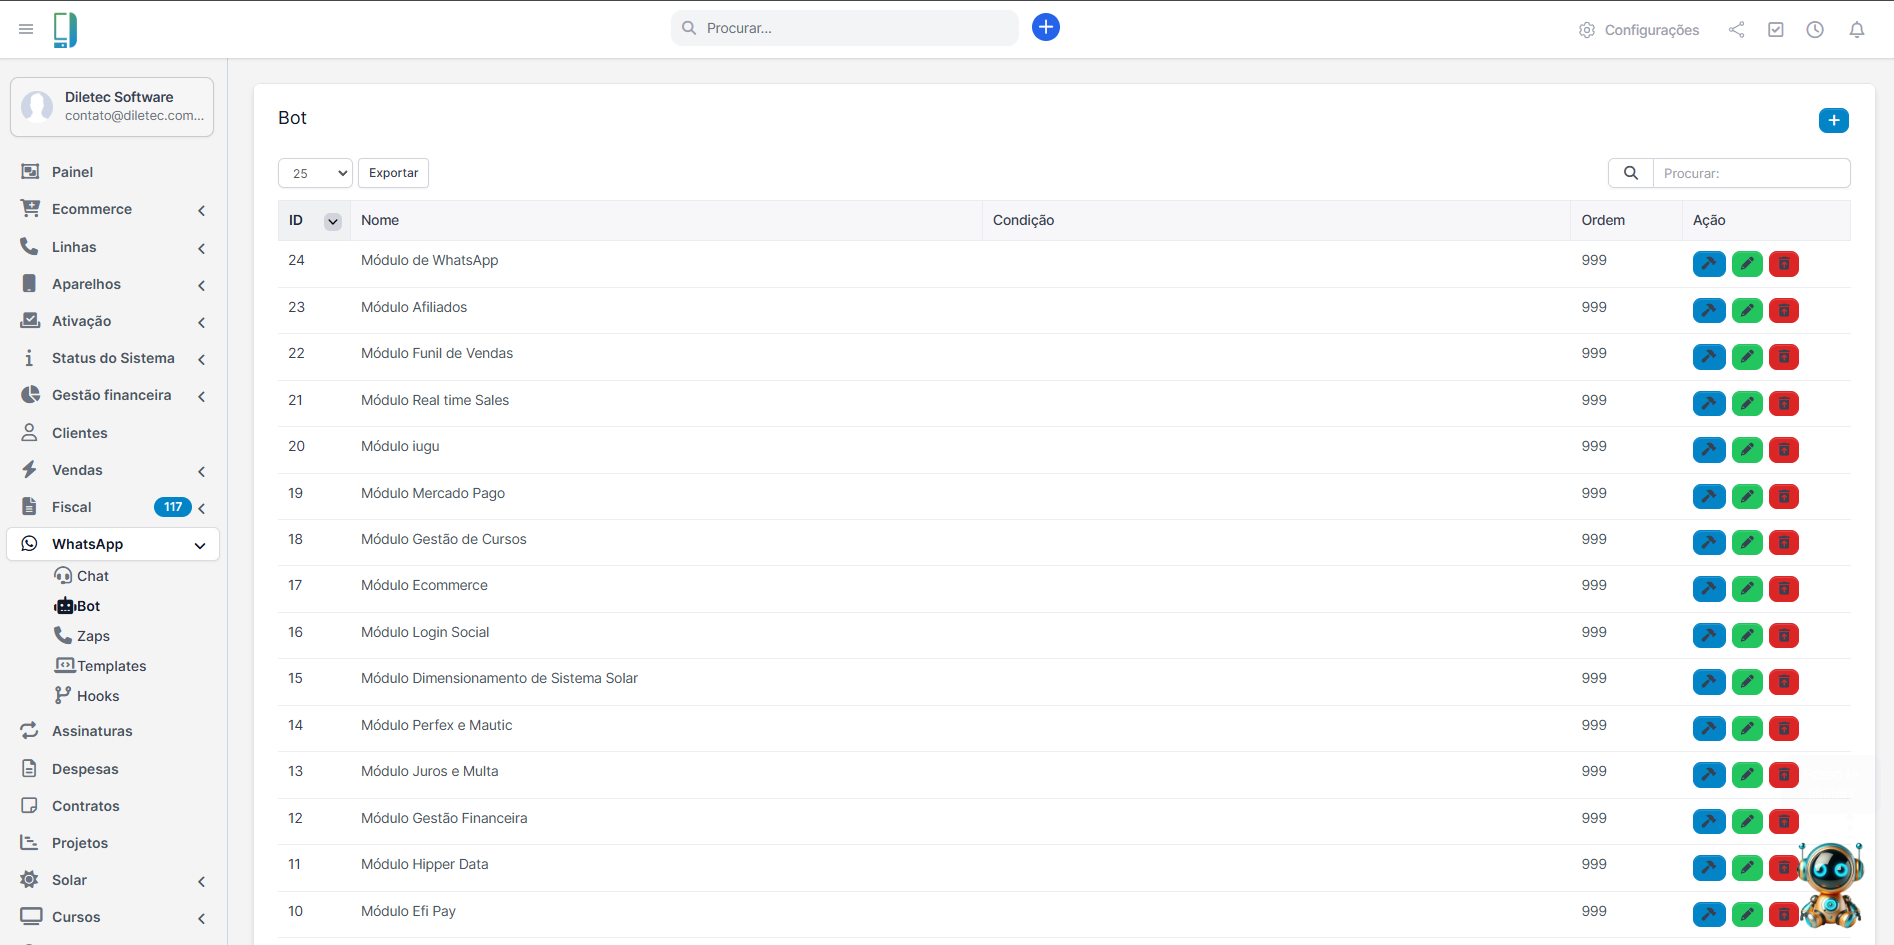This screenshot has height=945, width=1894.
Task: Click the global plus button beside search
Action: coord(1045,27)
